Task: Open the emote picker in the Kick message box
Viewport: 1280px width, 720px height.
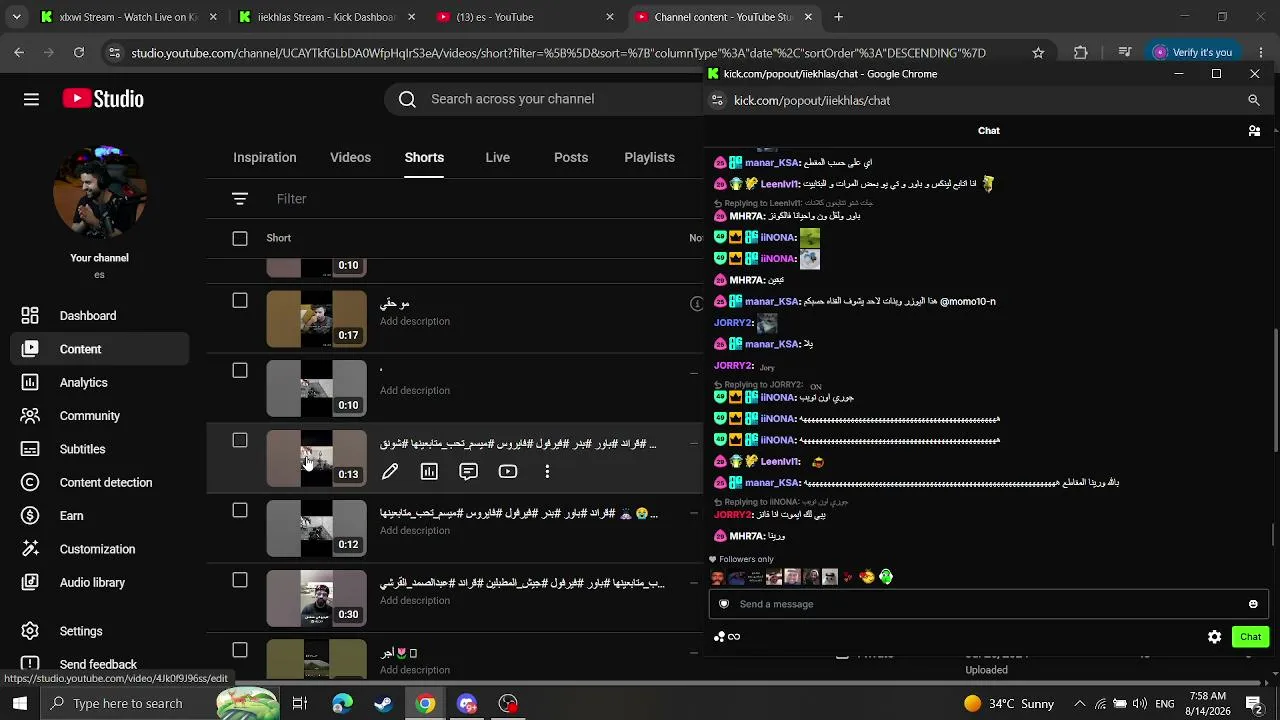Action: click(1253, 604)
